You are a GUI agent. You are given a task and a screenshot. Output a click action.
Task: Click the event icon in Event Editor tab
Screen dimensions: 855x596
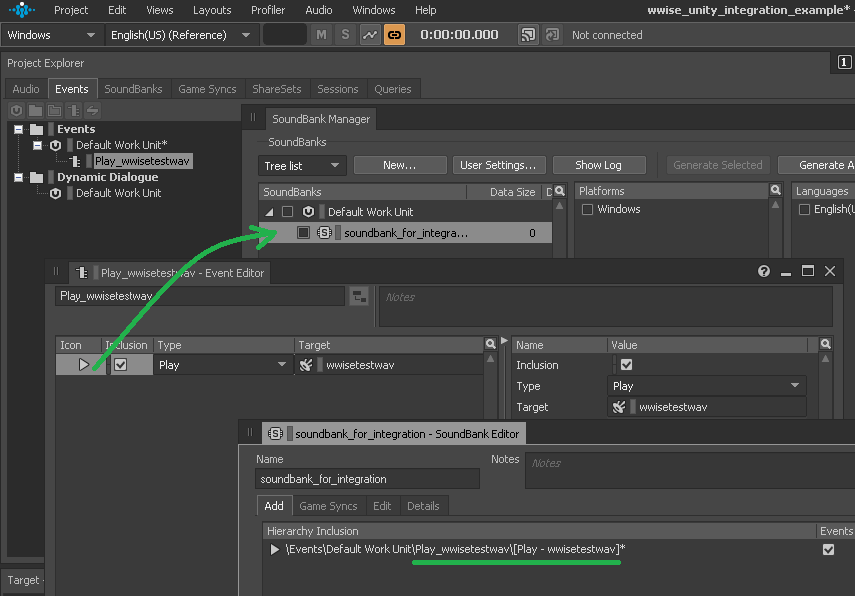point(82,273)
